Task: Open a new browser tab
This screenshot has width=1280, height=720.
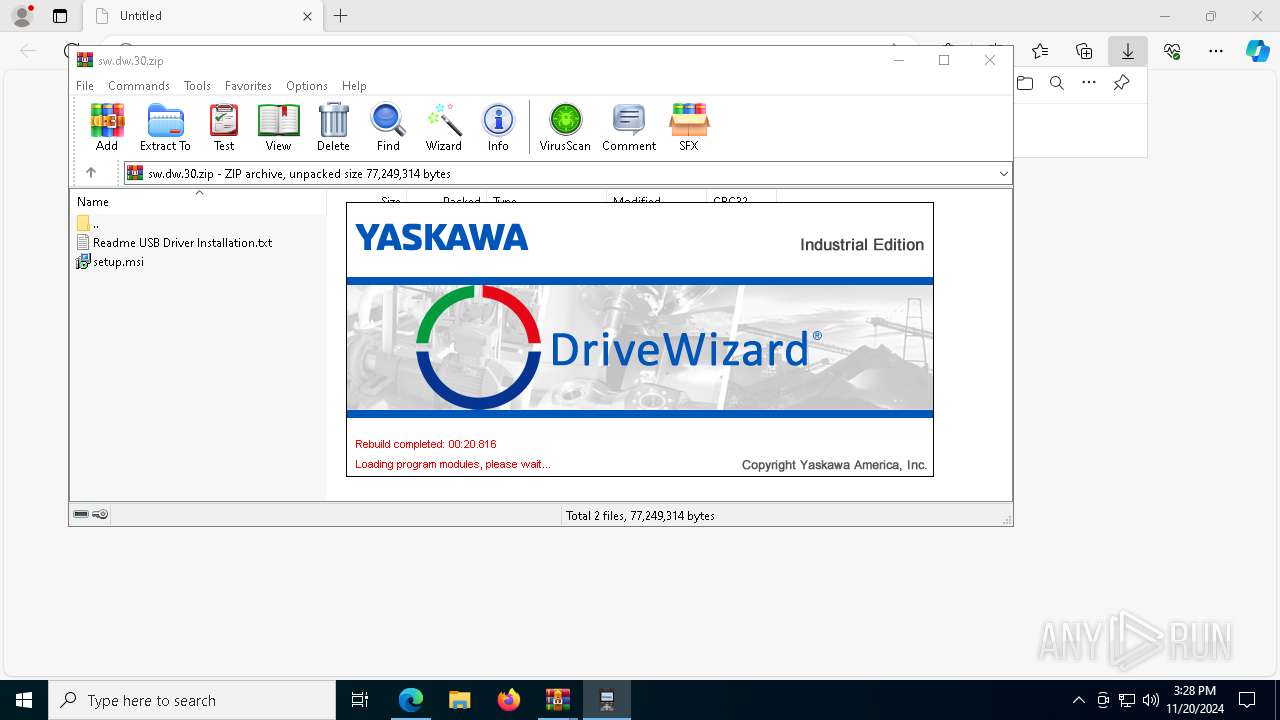Action: point(341,16)
